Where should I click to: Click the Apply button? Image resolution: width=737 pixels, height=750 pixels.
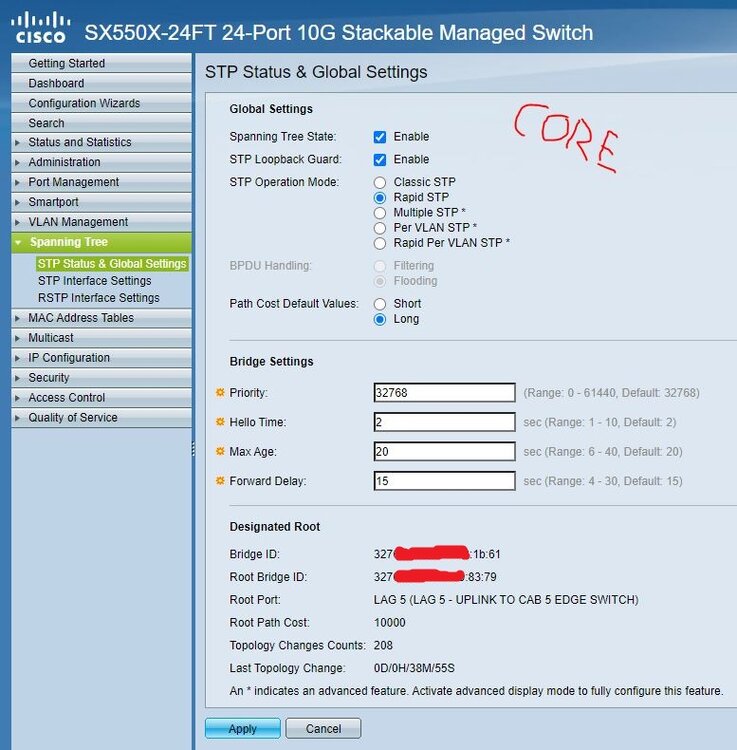pyautogui.click(x=242, y=728)
